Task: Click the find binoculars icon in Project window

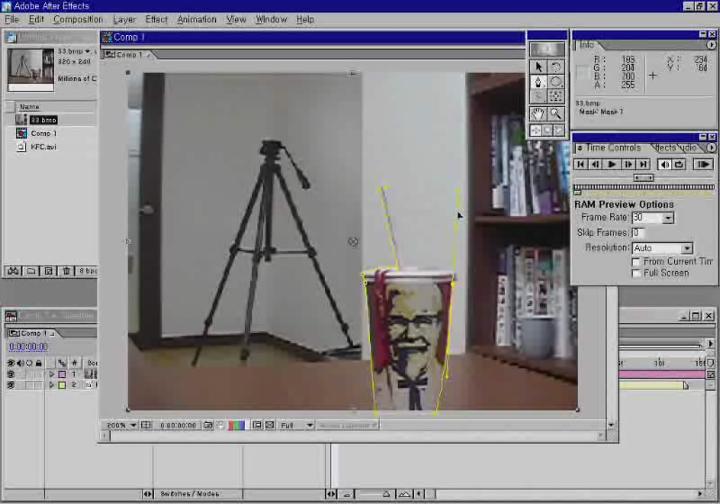Action: tap(13, 271)
